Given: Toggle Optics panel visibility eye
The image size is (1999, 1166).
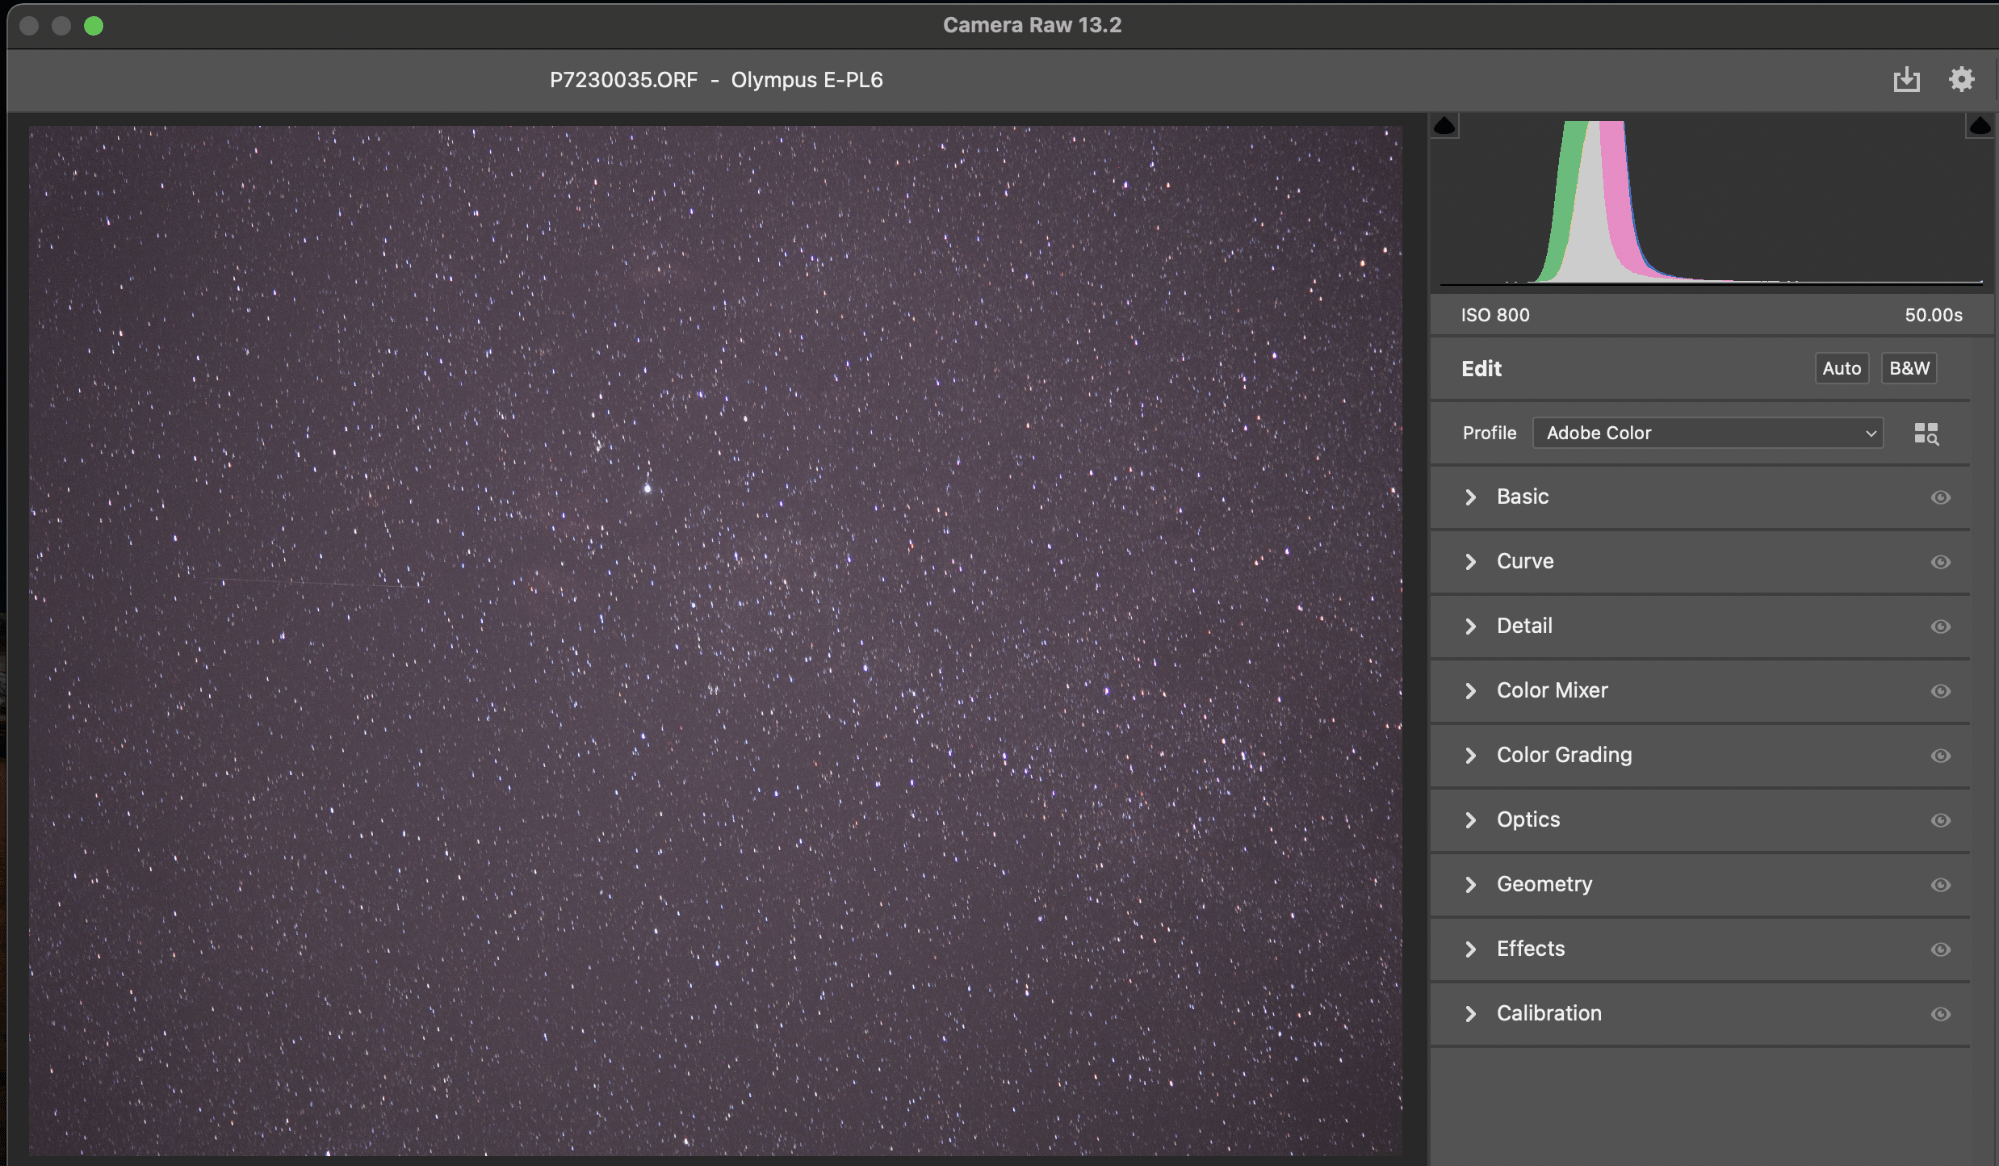Looking at the screenshot, I should coord(1940,820).
